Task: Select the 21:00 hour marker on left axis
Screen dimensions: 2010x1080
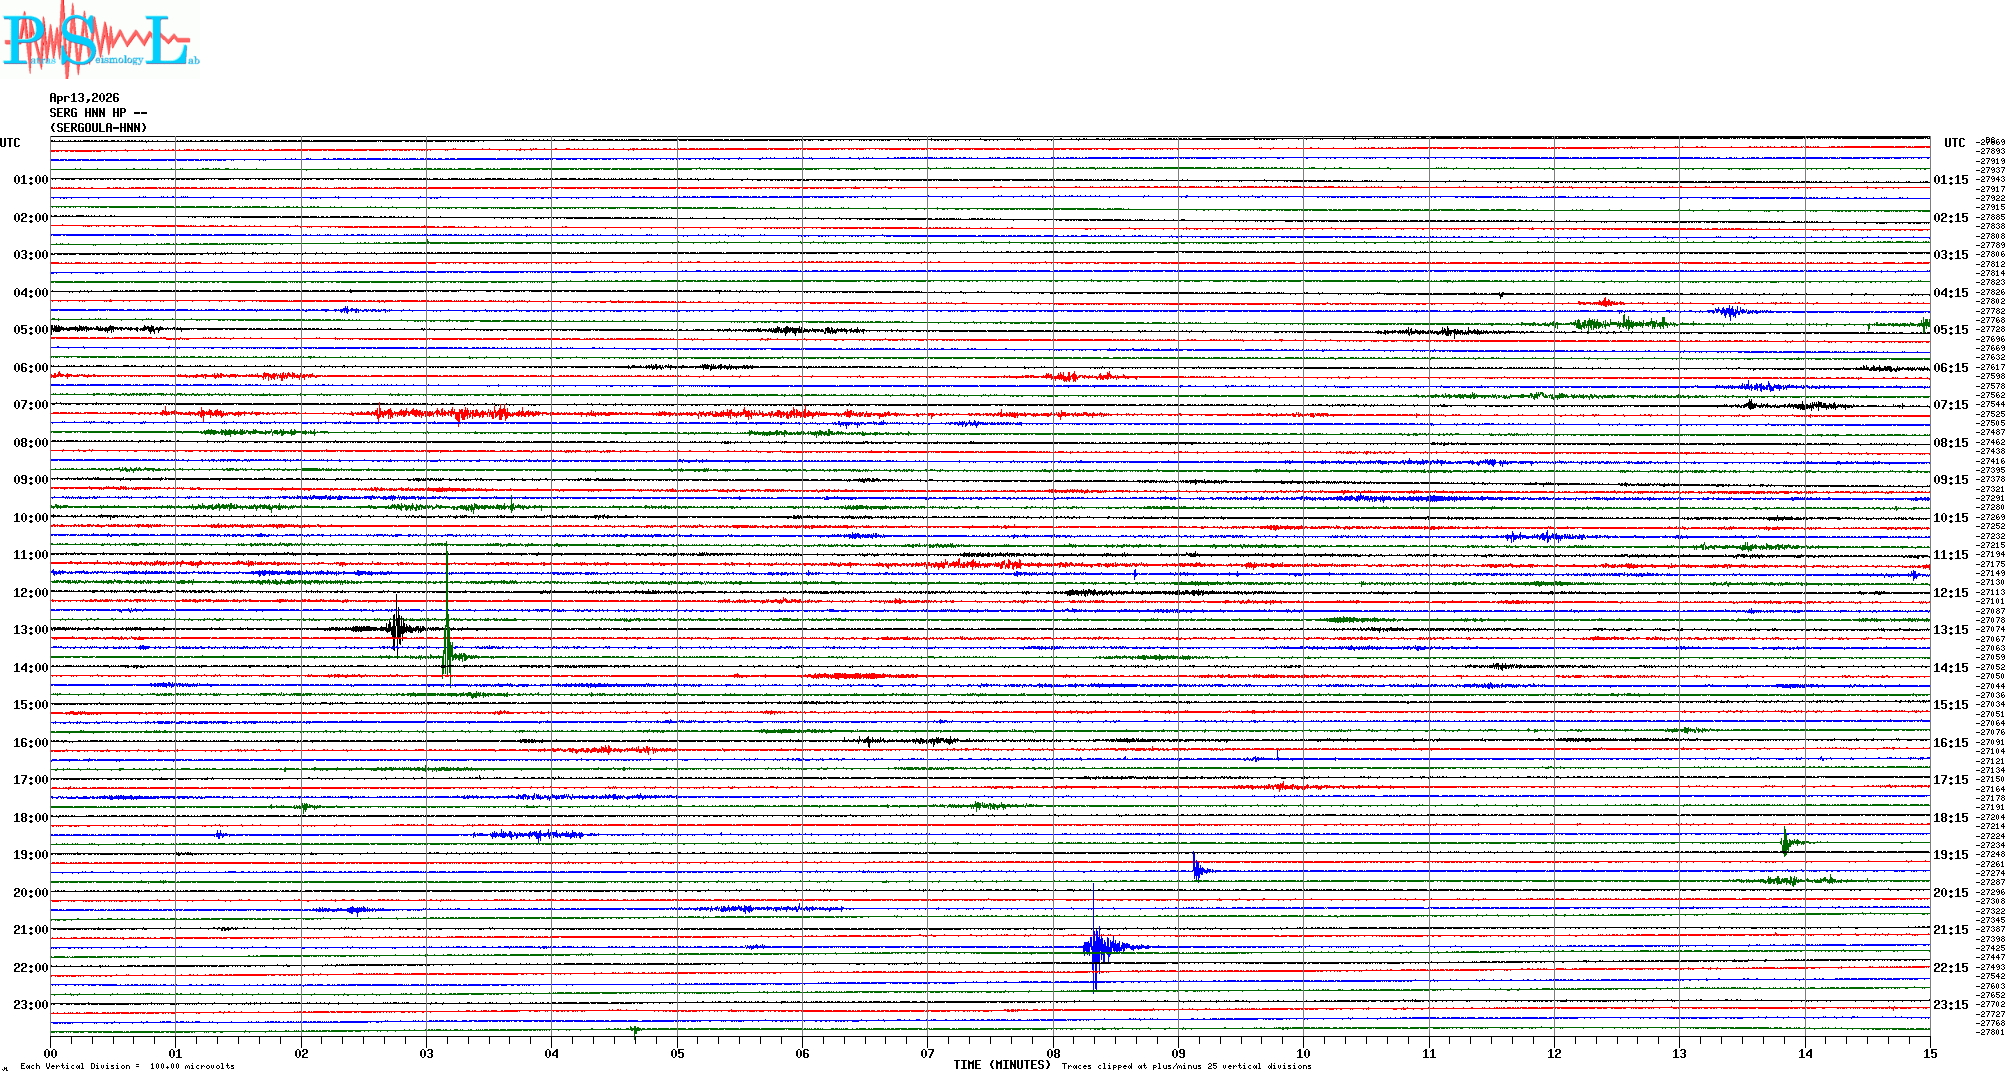Action: coord(30,930)
